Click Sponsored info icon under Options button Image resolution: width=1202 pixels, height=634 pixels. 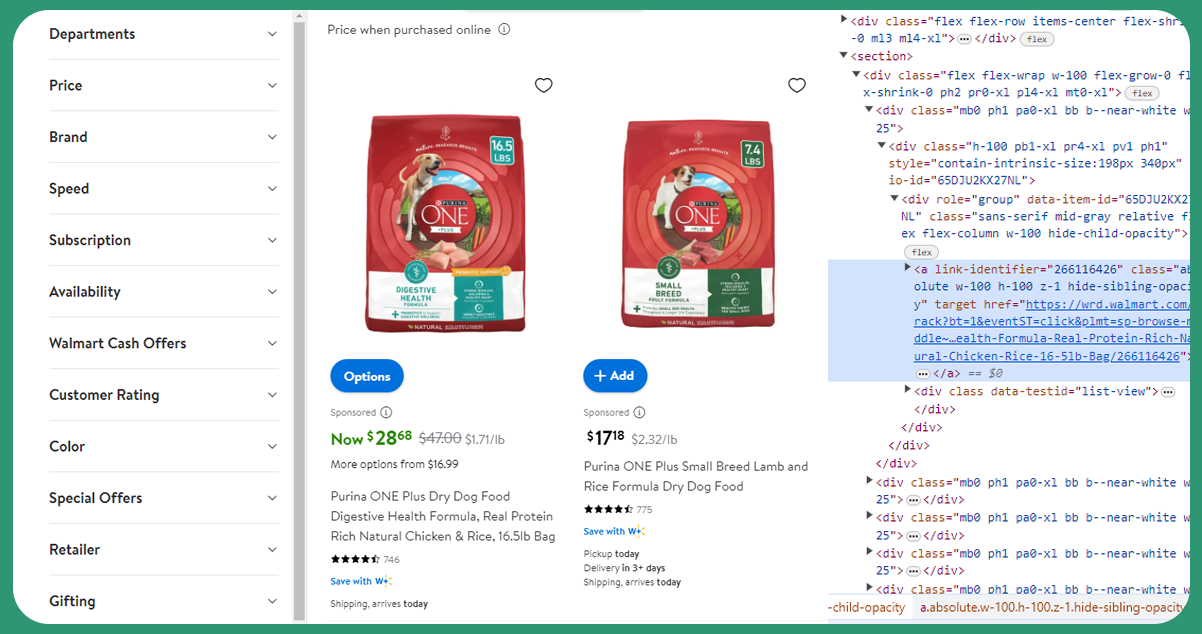(386, 412)
